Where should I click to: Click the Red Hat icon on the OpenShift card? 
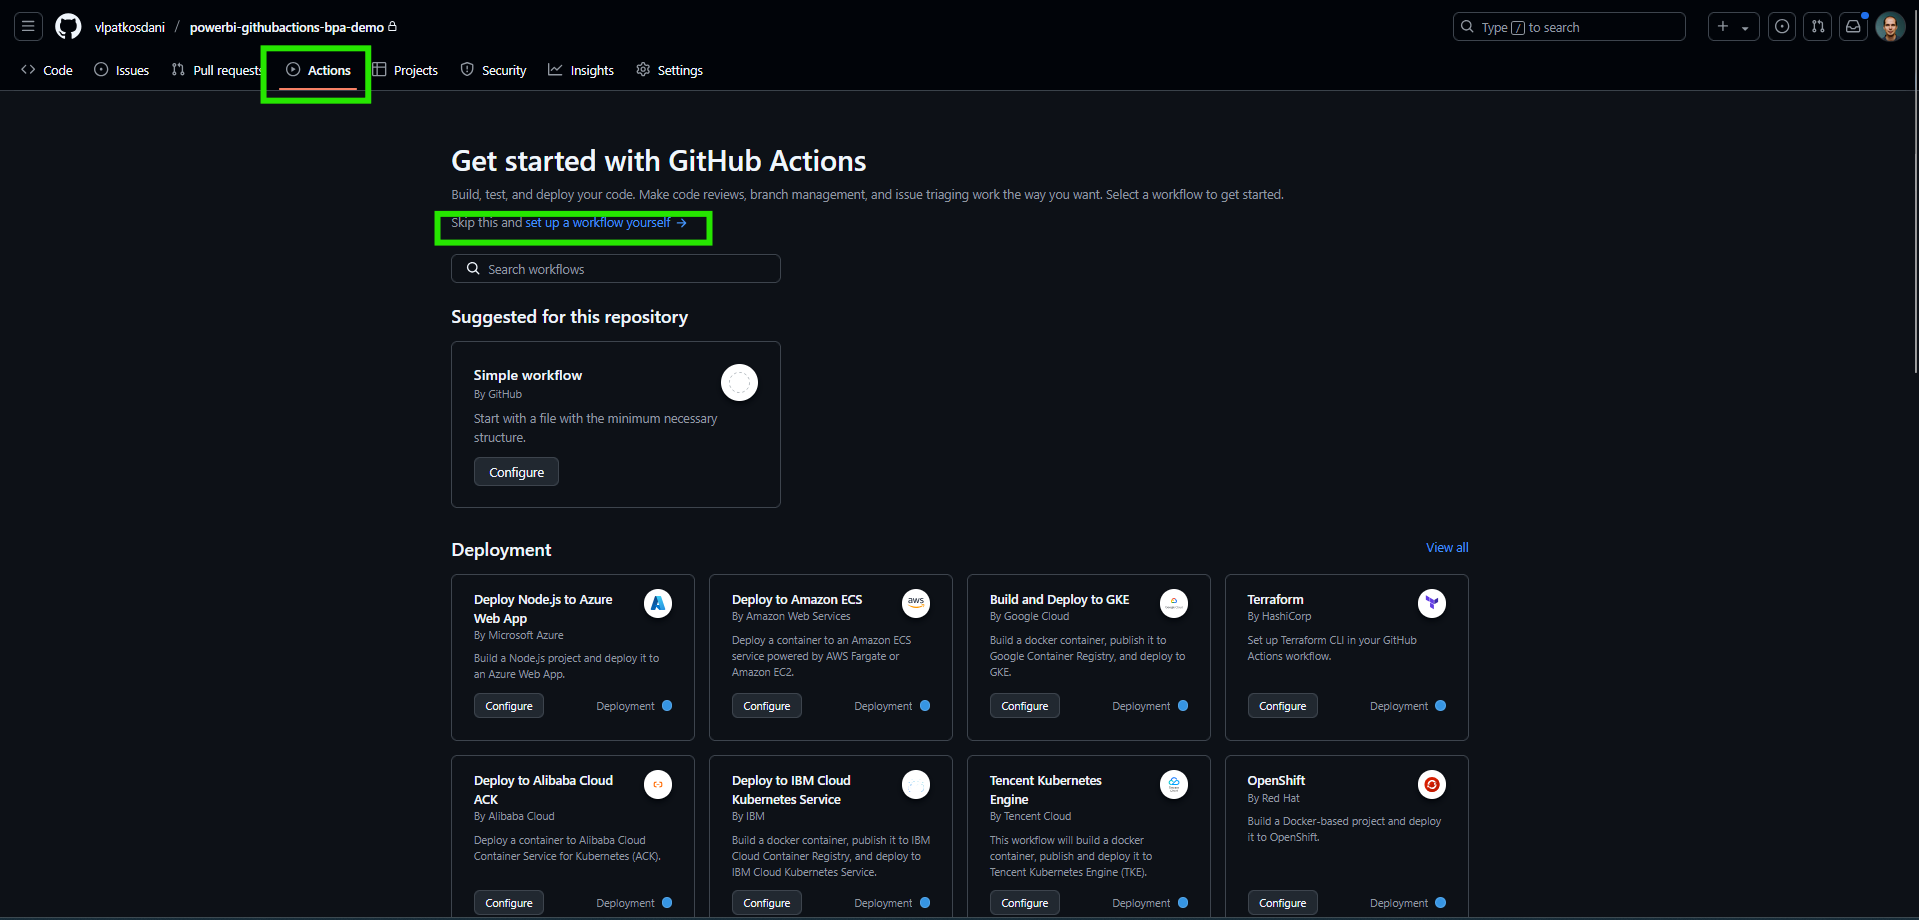coord(1431,784)
